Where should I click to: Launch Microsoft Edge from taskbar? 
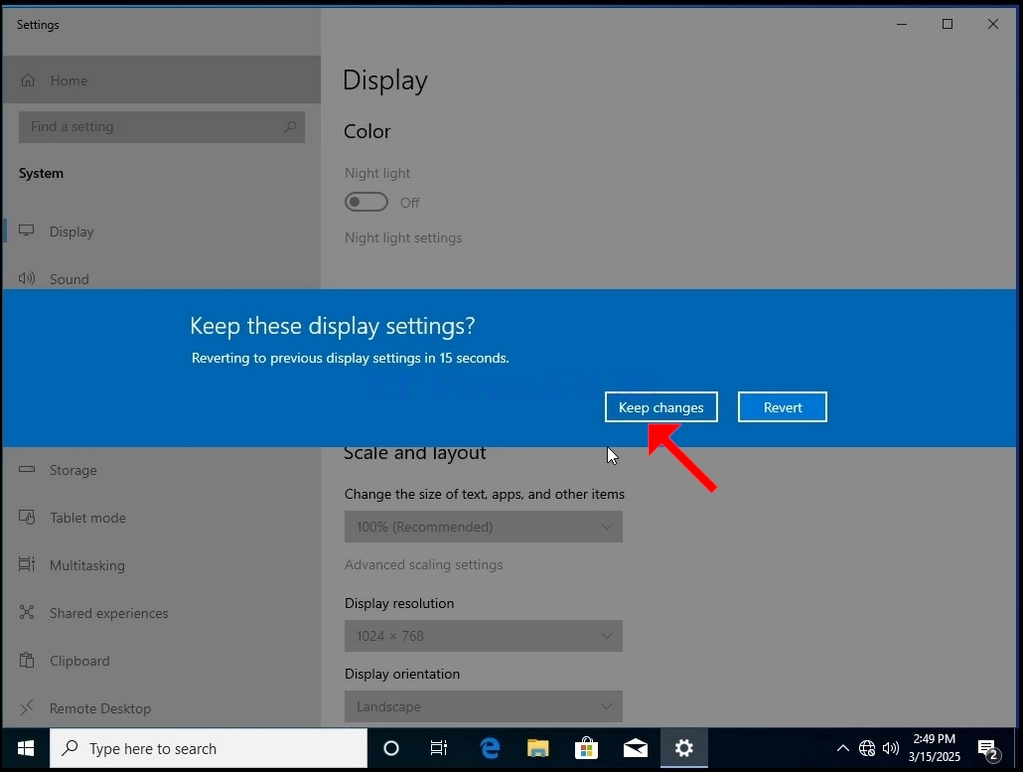489,749
